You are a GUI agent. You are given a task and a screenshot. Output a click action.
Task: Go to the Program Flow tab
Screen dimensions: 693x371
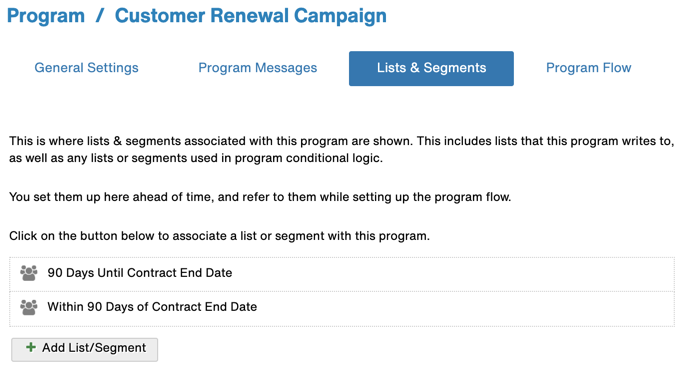coord(589,68)
